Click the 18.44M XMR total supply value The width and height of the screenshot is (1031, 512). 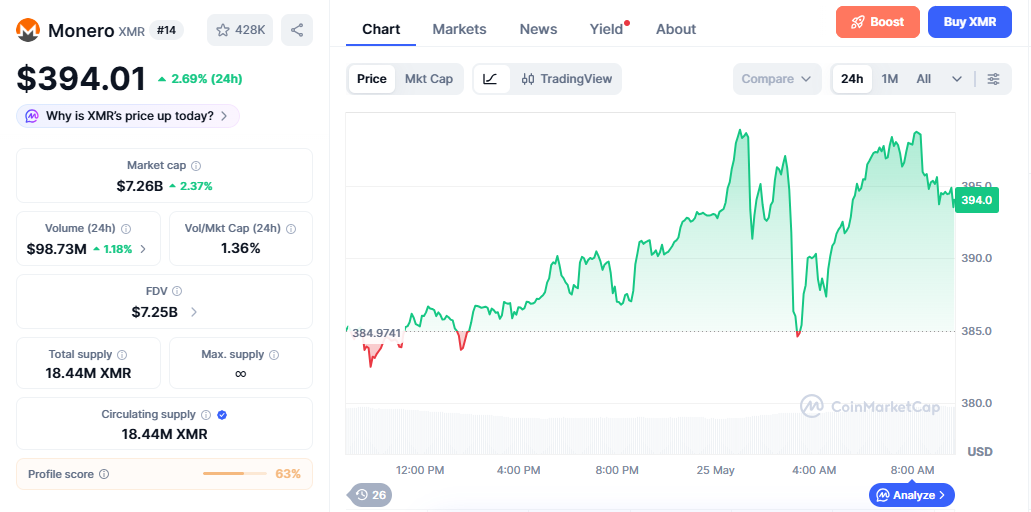[88, 374]
